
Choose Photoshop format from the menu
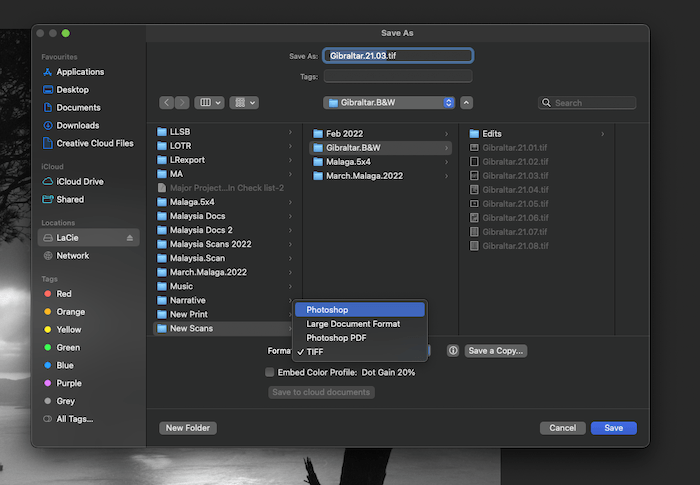coord(360,309)
